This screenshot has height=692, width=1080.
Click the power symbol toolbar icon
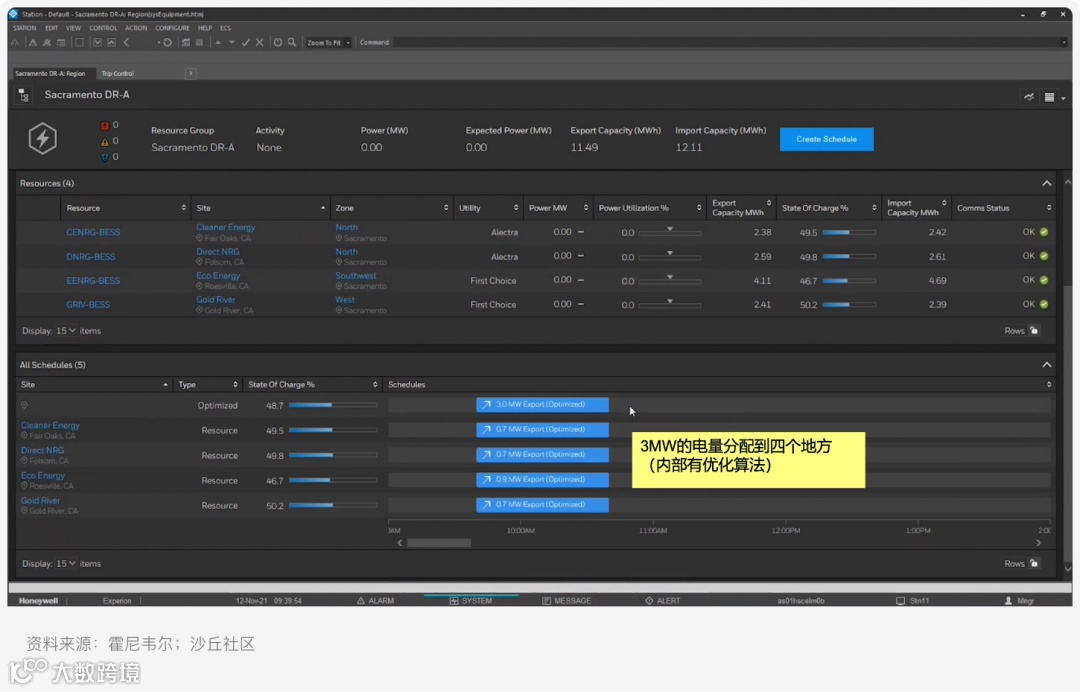coord(278,43)
